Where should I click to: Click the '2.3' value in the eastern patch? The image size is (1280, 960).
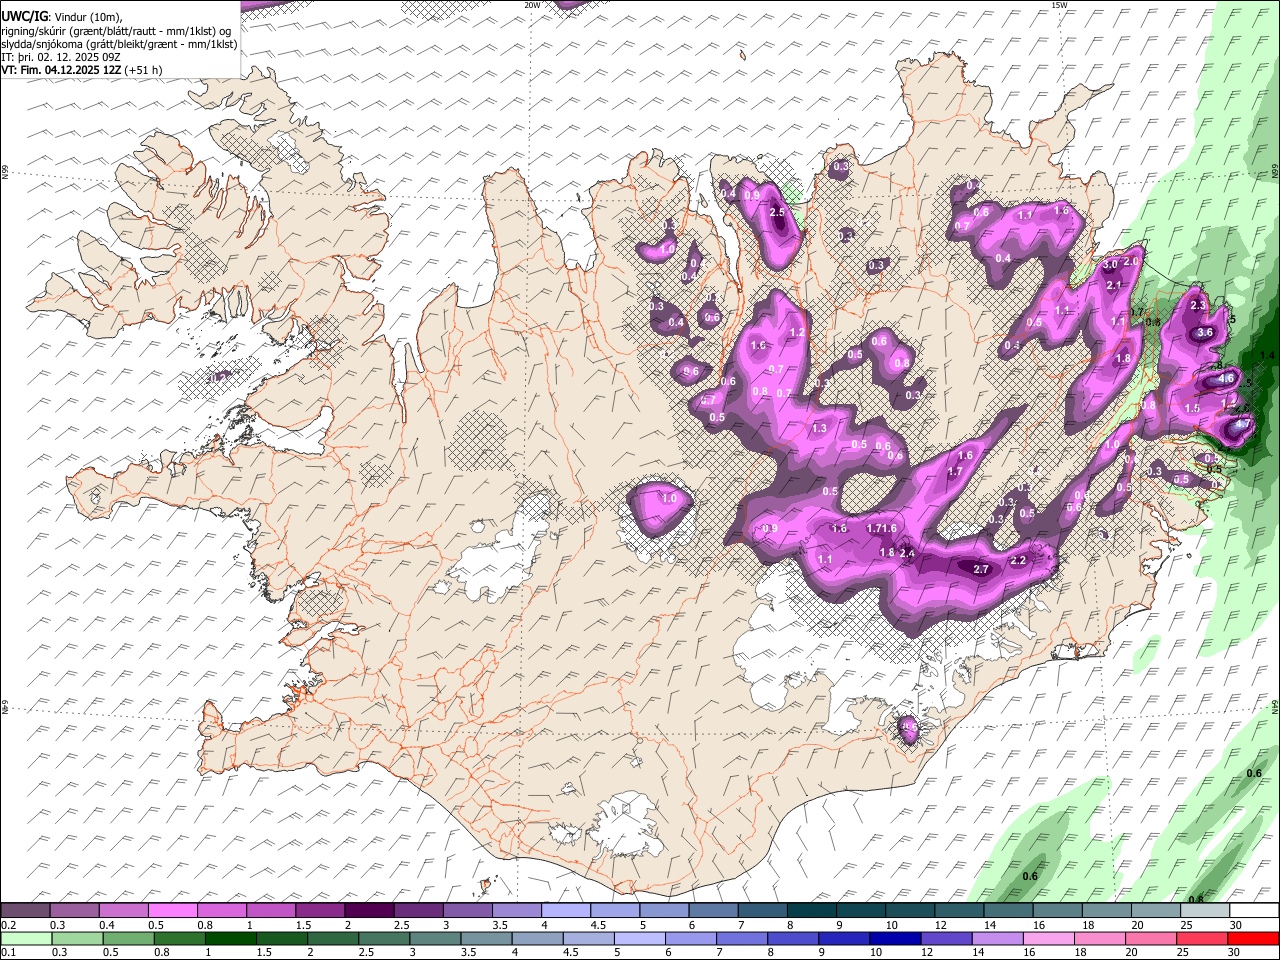(x=1199, y=305)
